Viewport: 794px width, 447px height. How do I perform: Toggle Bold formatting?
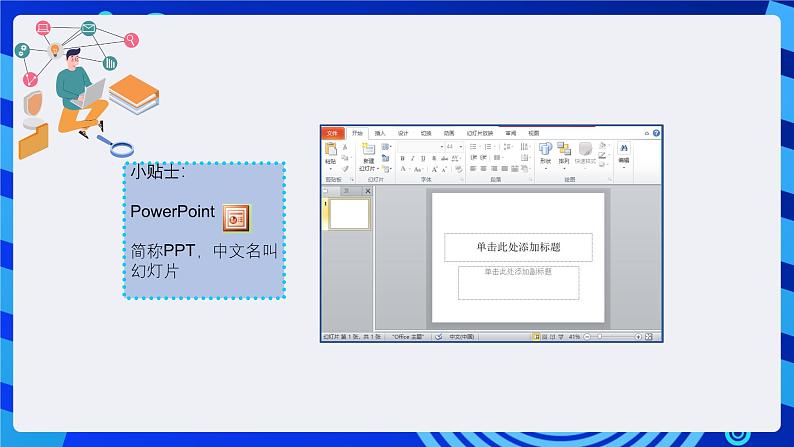click(403, 158)
